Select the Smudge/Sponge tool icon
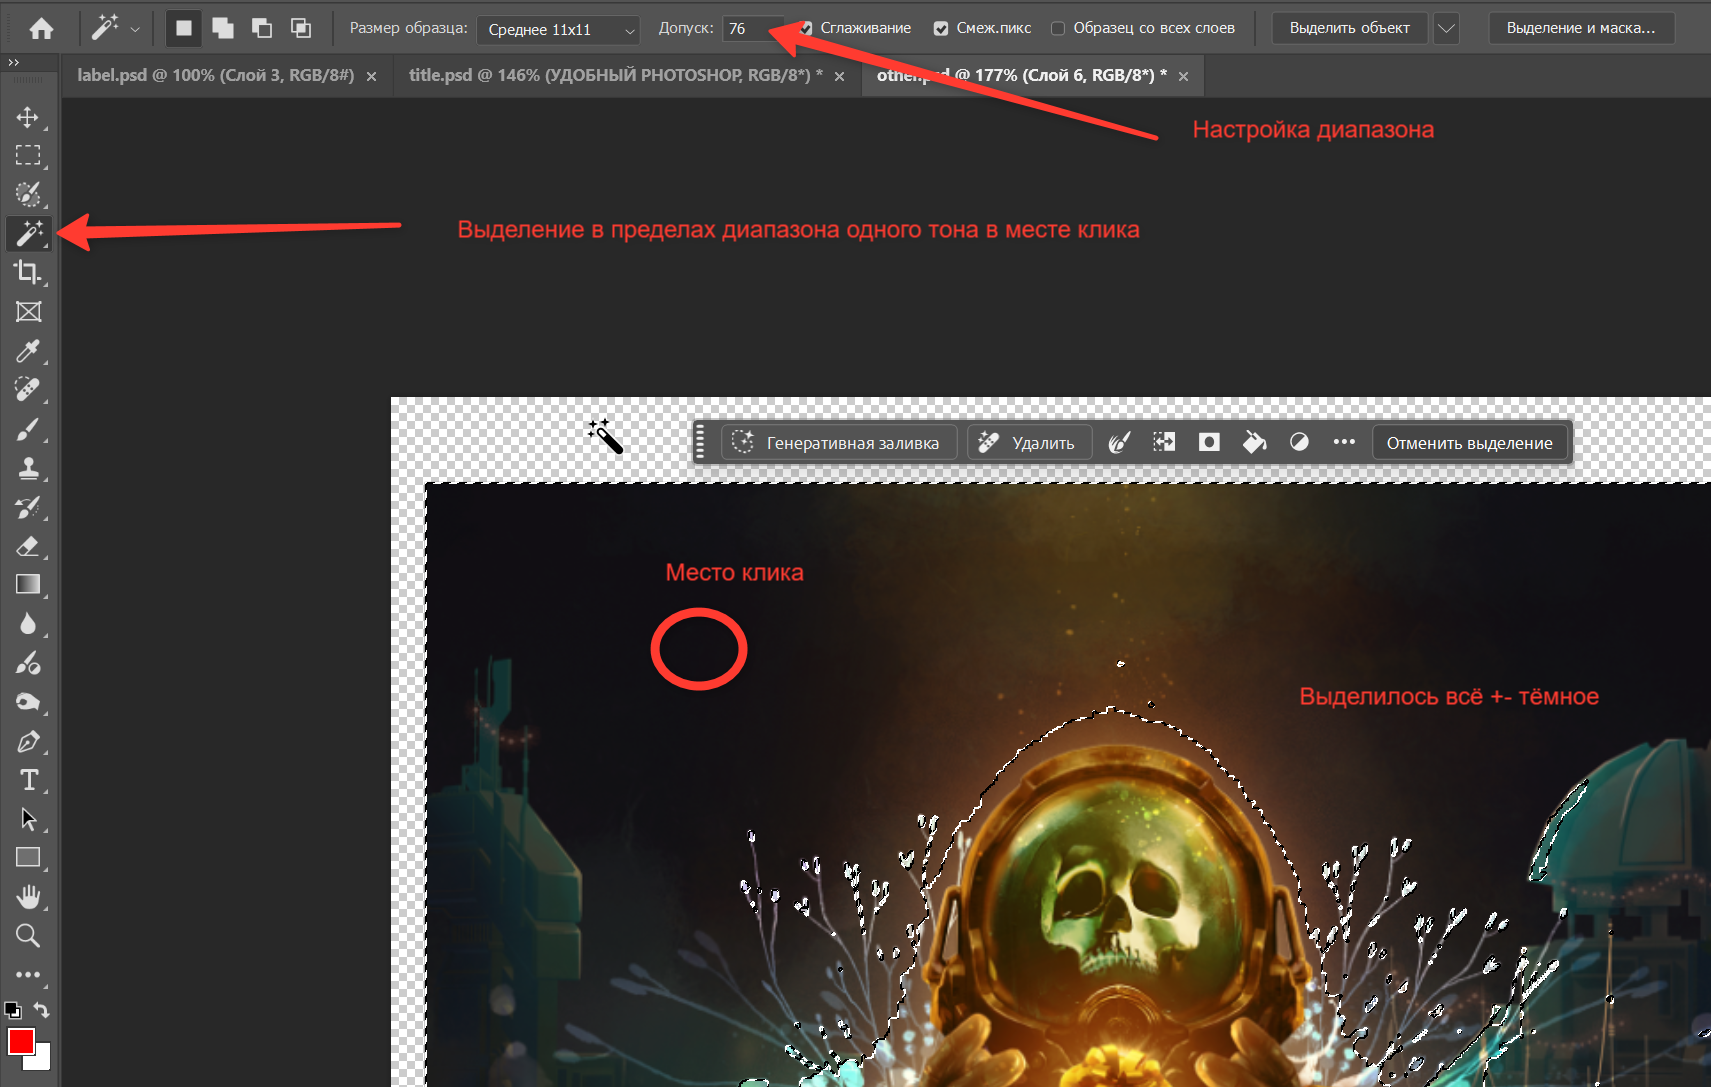The image size is (1711, 1087). [28, 701]
